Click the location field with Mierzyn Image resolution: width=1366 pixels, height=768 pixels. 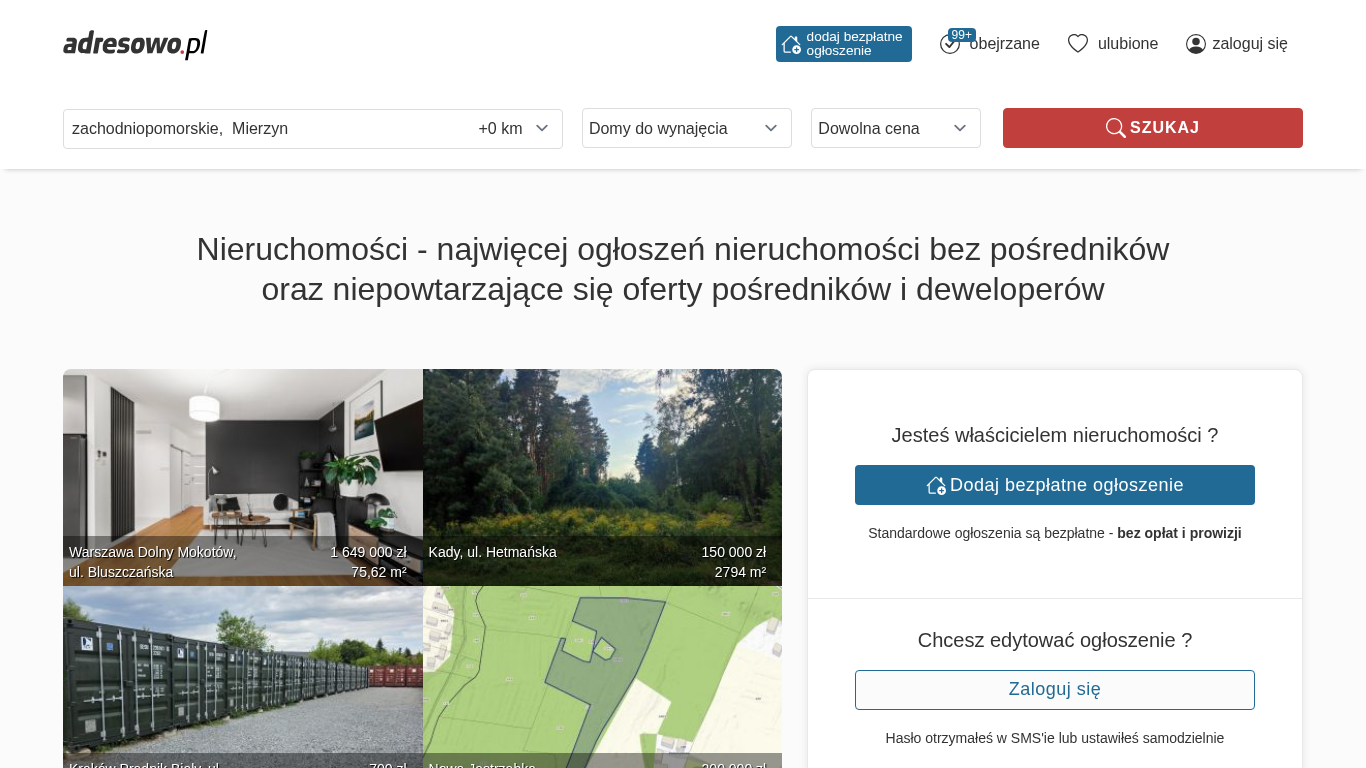(260, 129)
